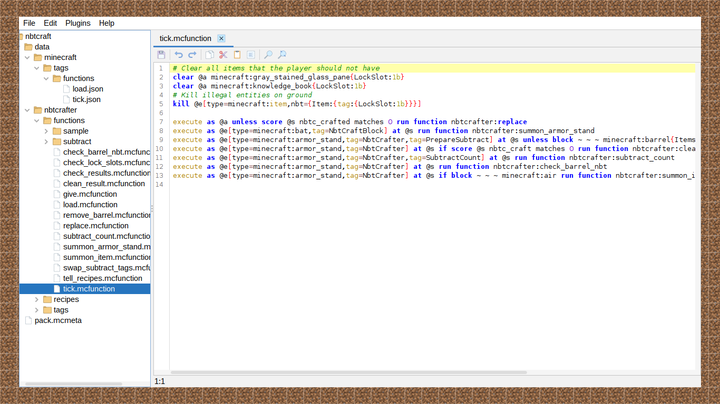Open tick.json in the file tree
The image size is (720, 404).
coord(86,100)
